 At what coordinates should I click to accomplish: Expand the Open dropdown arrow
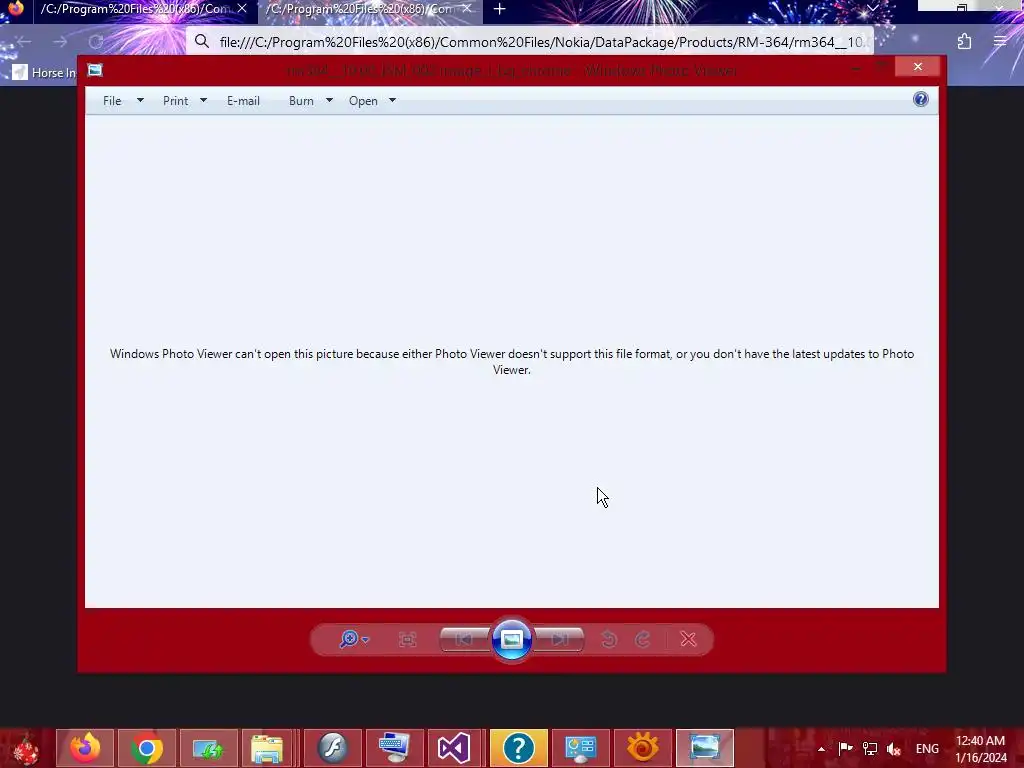pos(392,101)
